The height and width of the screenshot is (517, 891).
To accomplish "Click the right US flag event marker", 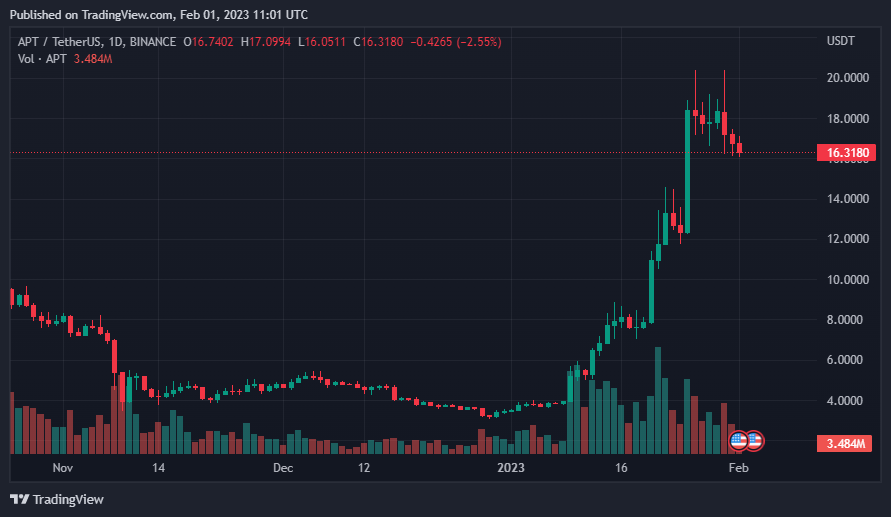I will 755,440.
